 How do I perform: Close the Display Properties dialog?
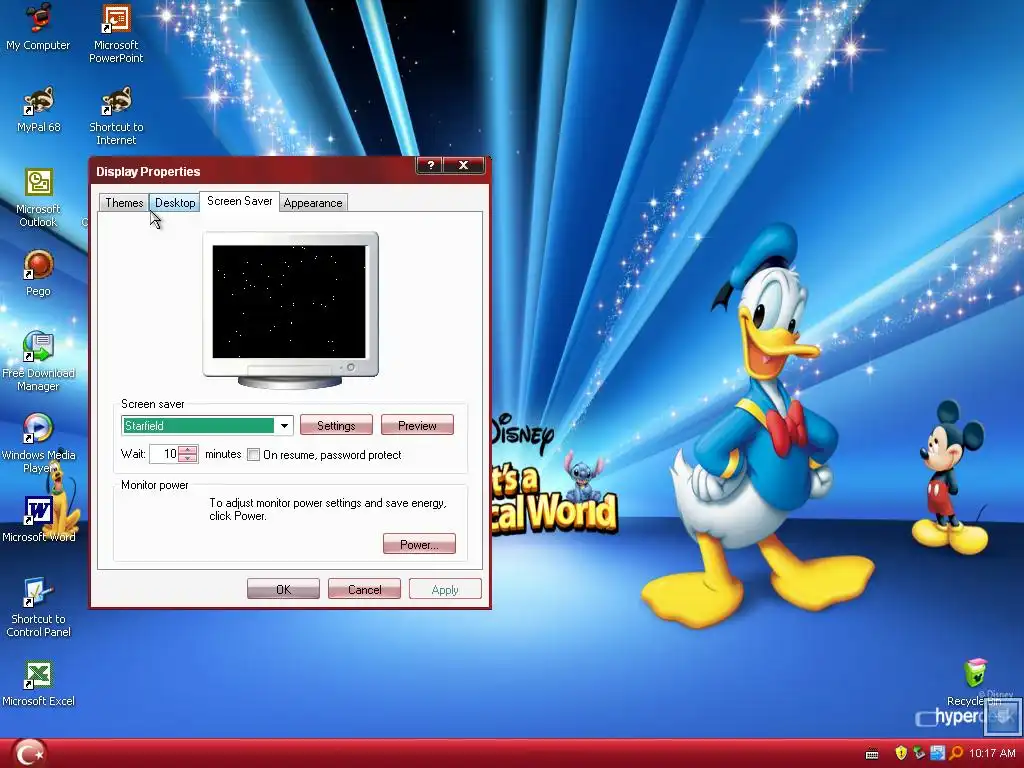click(x=464, y=165)
